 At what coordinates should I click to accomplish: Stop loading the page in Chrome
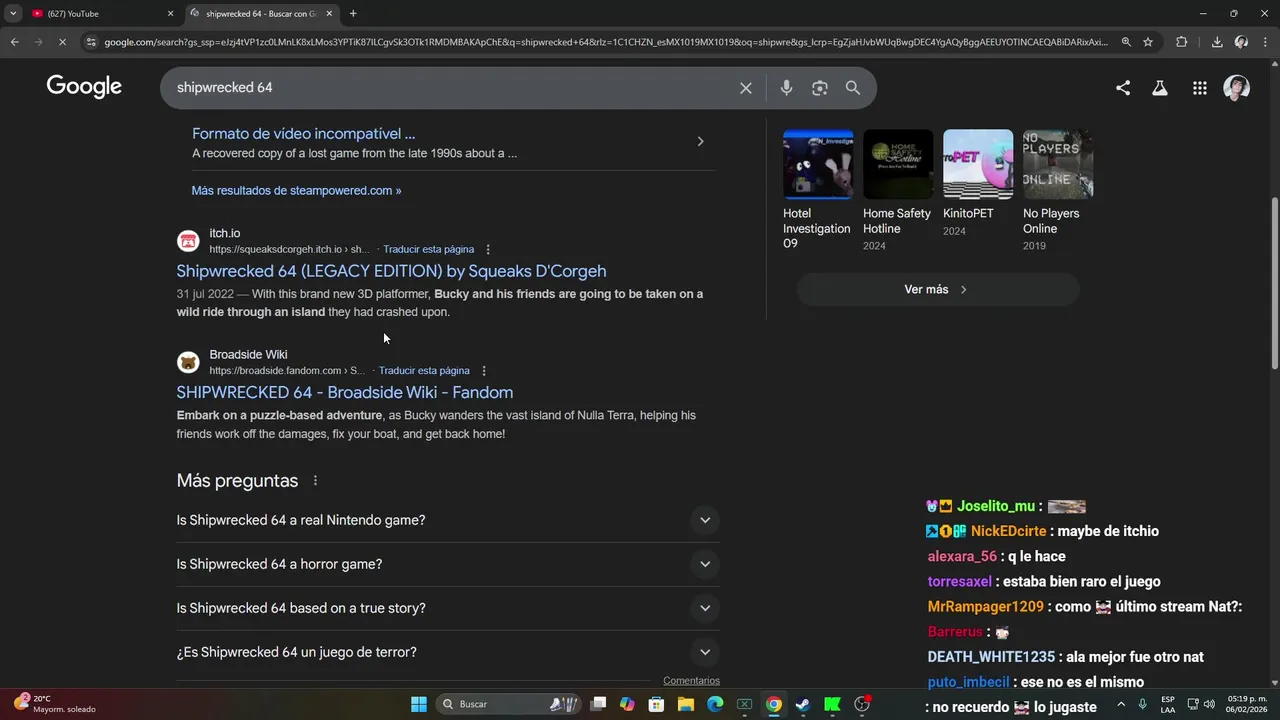point(61,42)
